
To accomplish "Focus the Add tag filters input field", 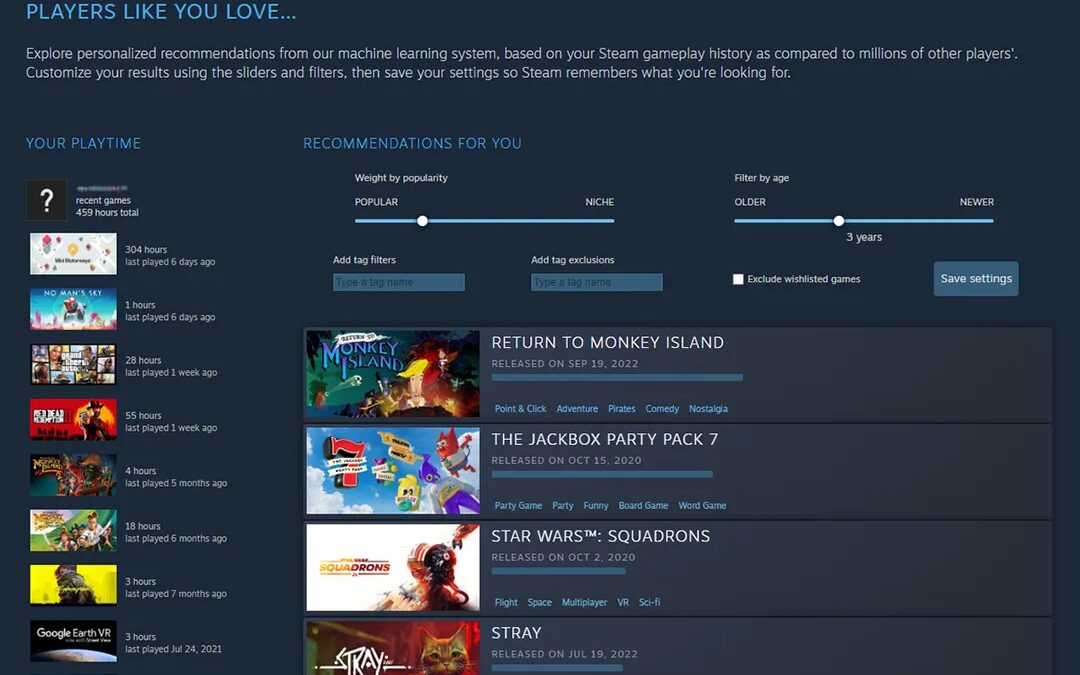I will (x=398, y=282).
